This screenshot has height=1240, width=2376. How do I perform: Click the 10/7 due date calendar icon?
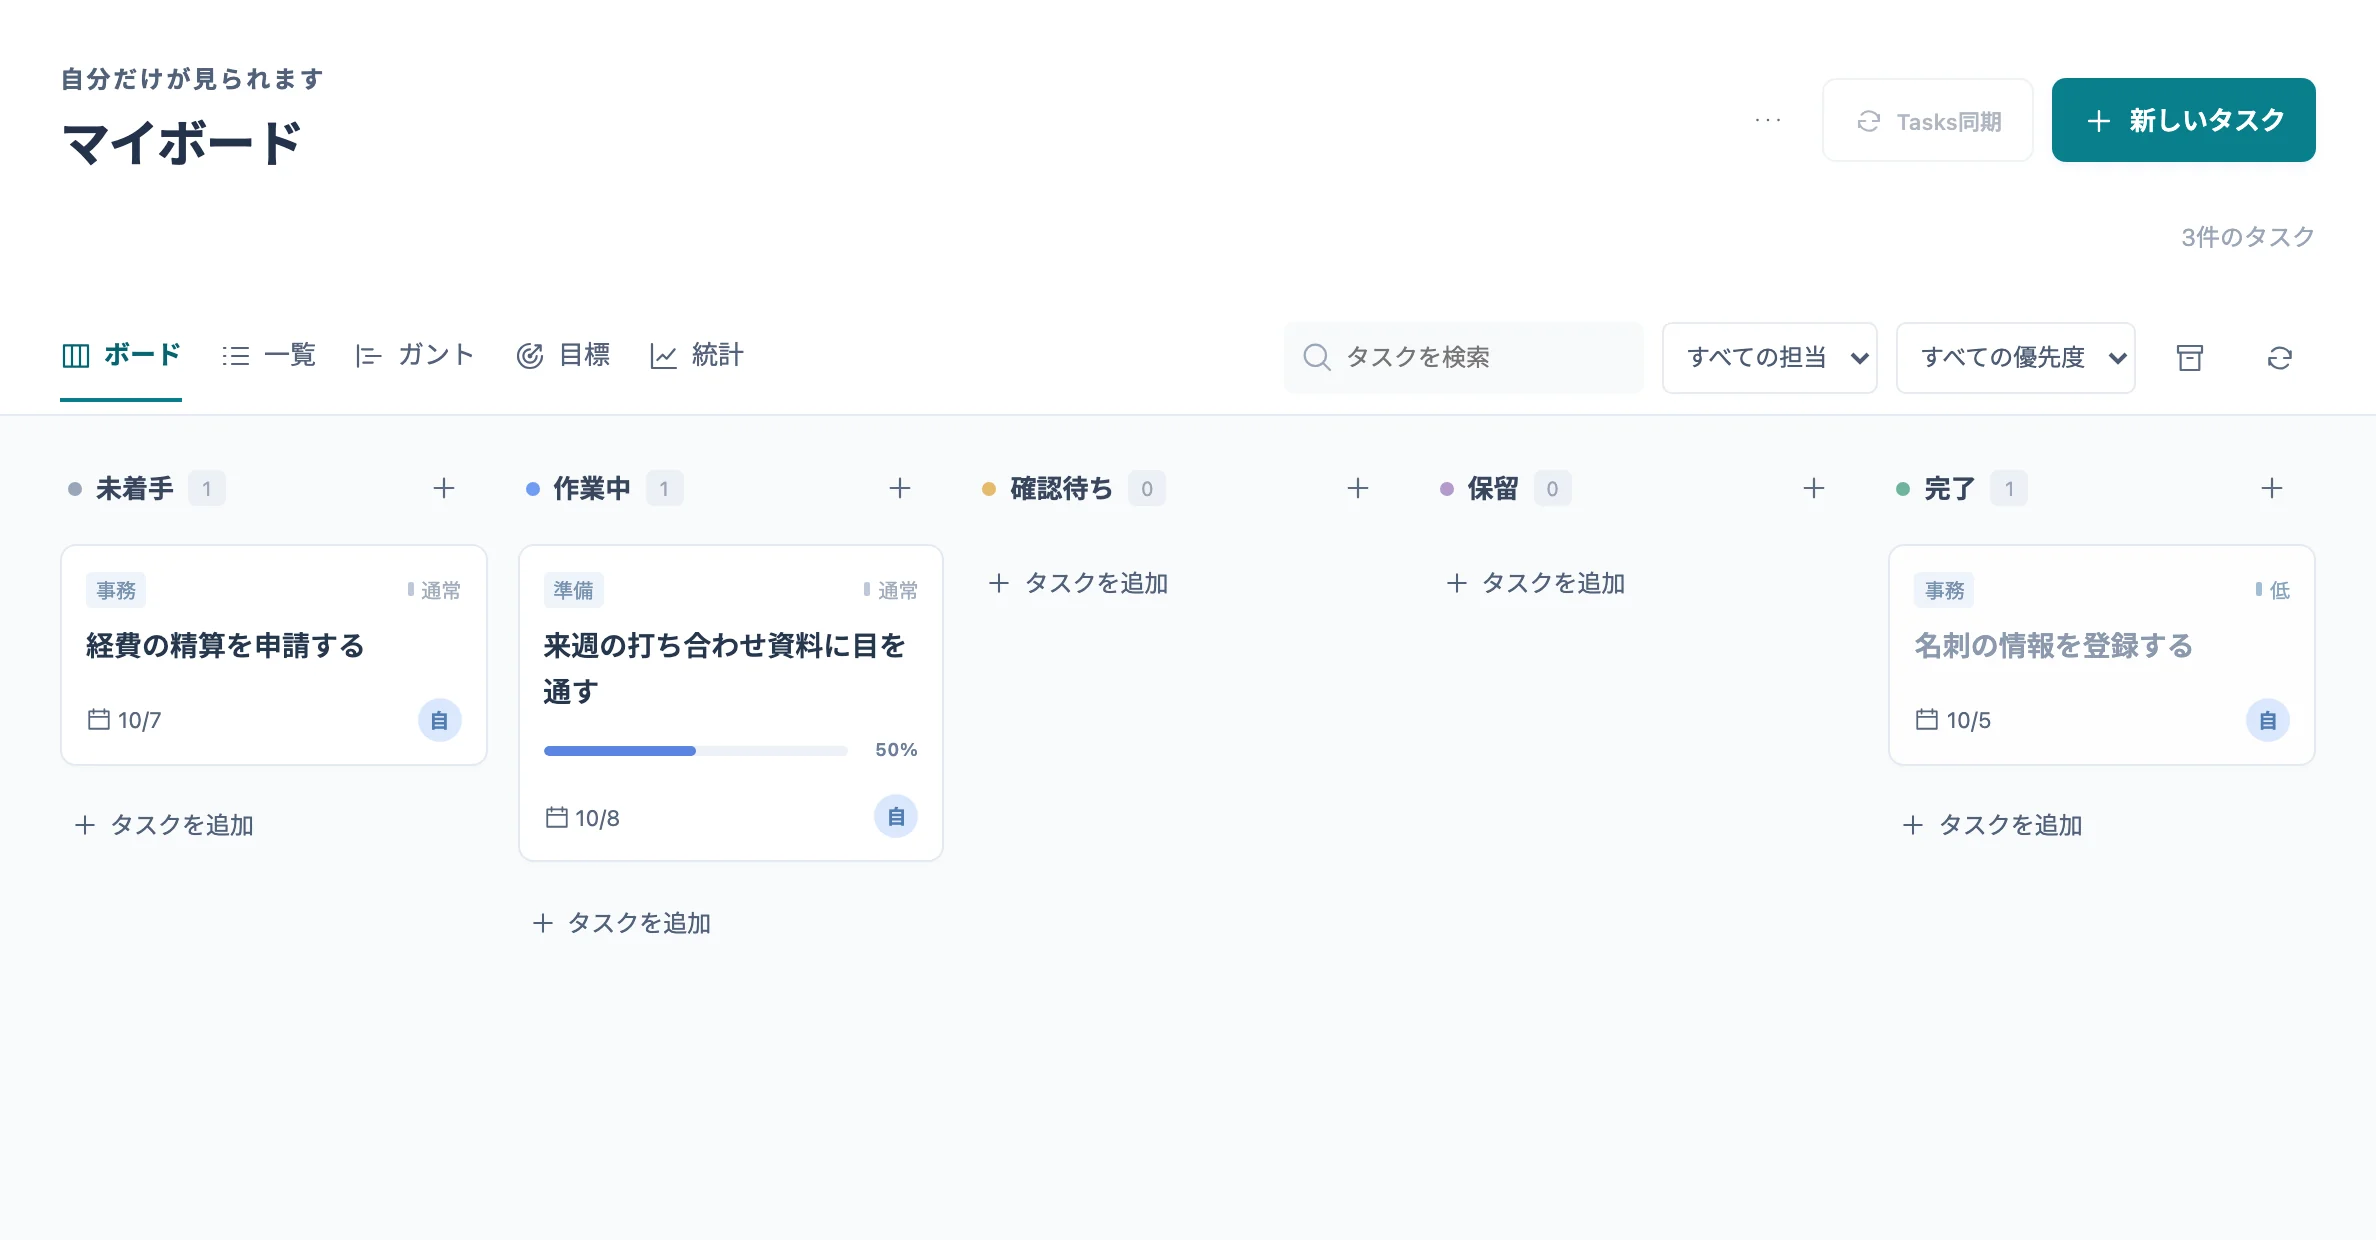(99, 719)
